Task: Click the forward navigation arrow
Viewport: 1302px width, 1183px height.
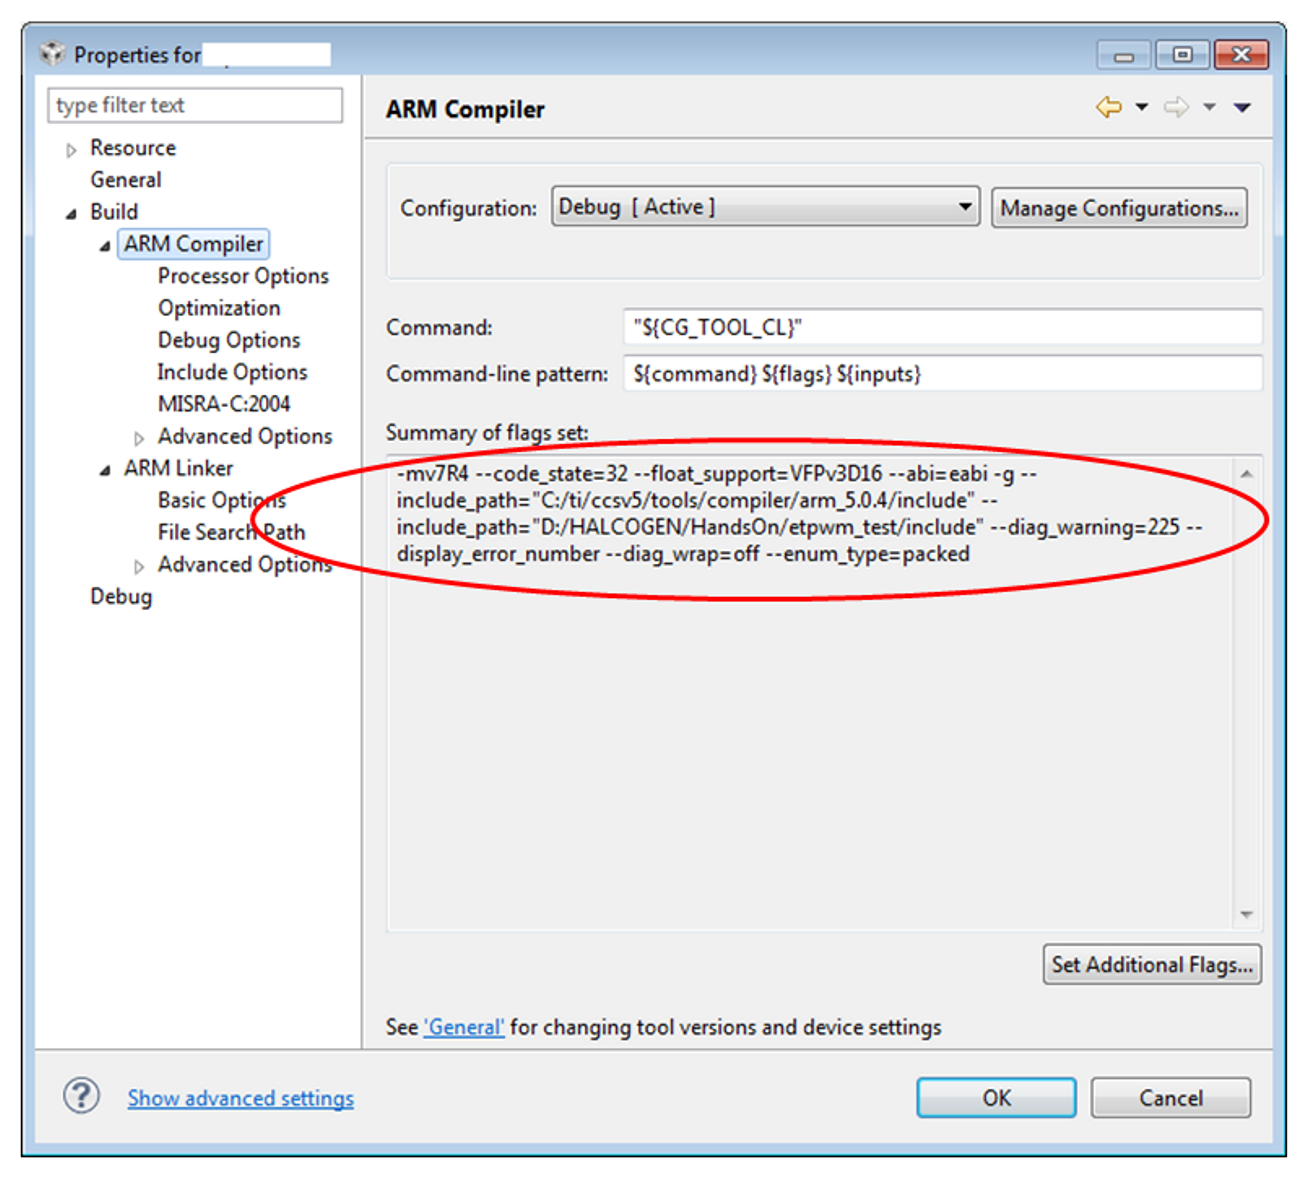Action: coord(1177,106)
